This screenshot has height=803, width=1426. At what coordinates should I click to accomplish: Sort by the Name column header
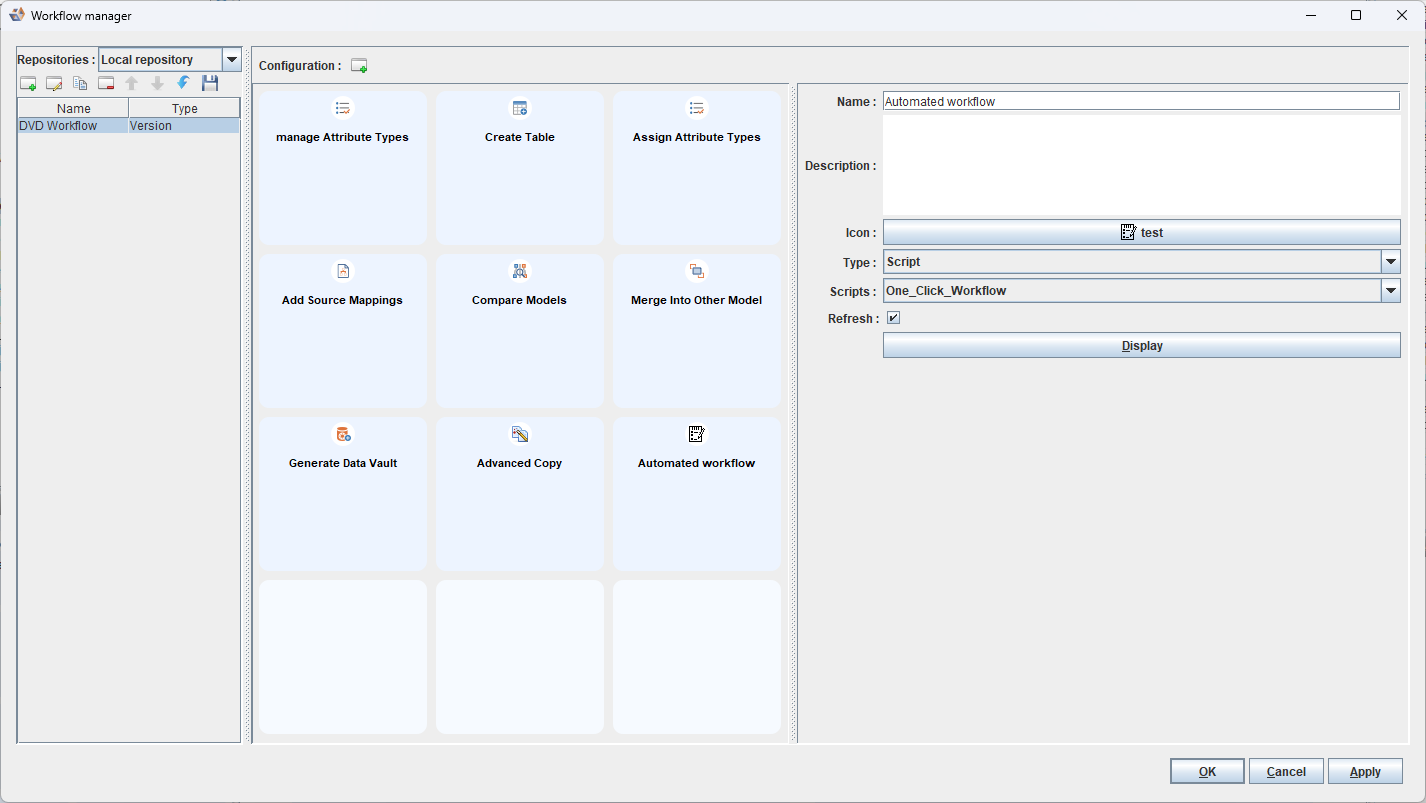click(x=74, y=108)
